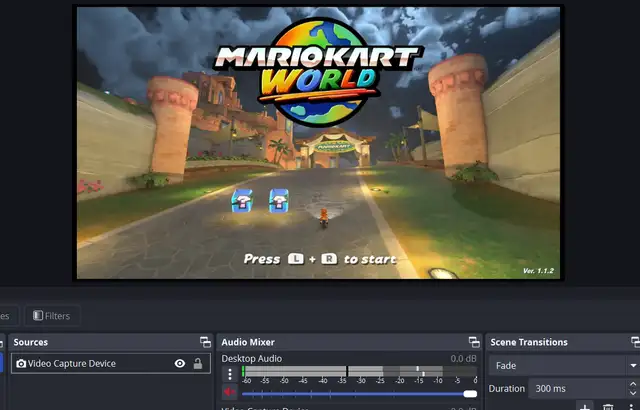Click the Scene Transitions panel title
This screenshot has height=410, width=640.
(x=529, y=342)
